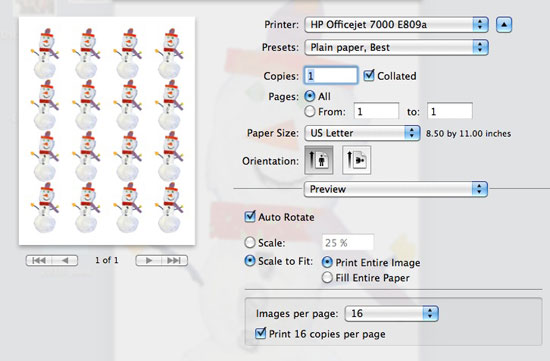Viewport: 550px width, 361px height.
Task: Open the Paper Size dropdown US Letter
Action: tap(362, 133)
